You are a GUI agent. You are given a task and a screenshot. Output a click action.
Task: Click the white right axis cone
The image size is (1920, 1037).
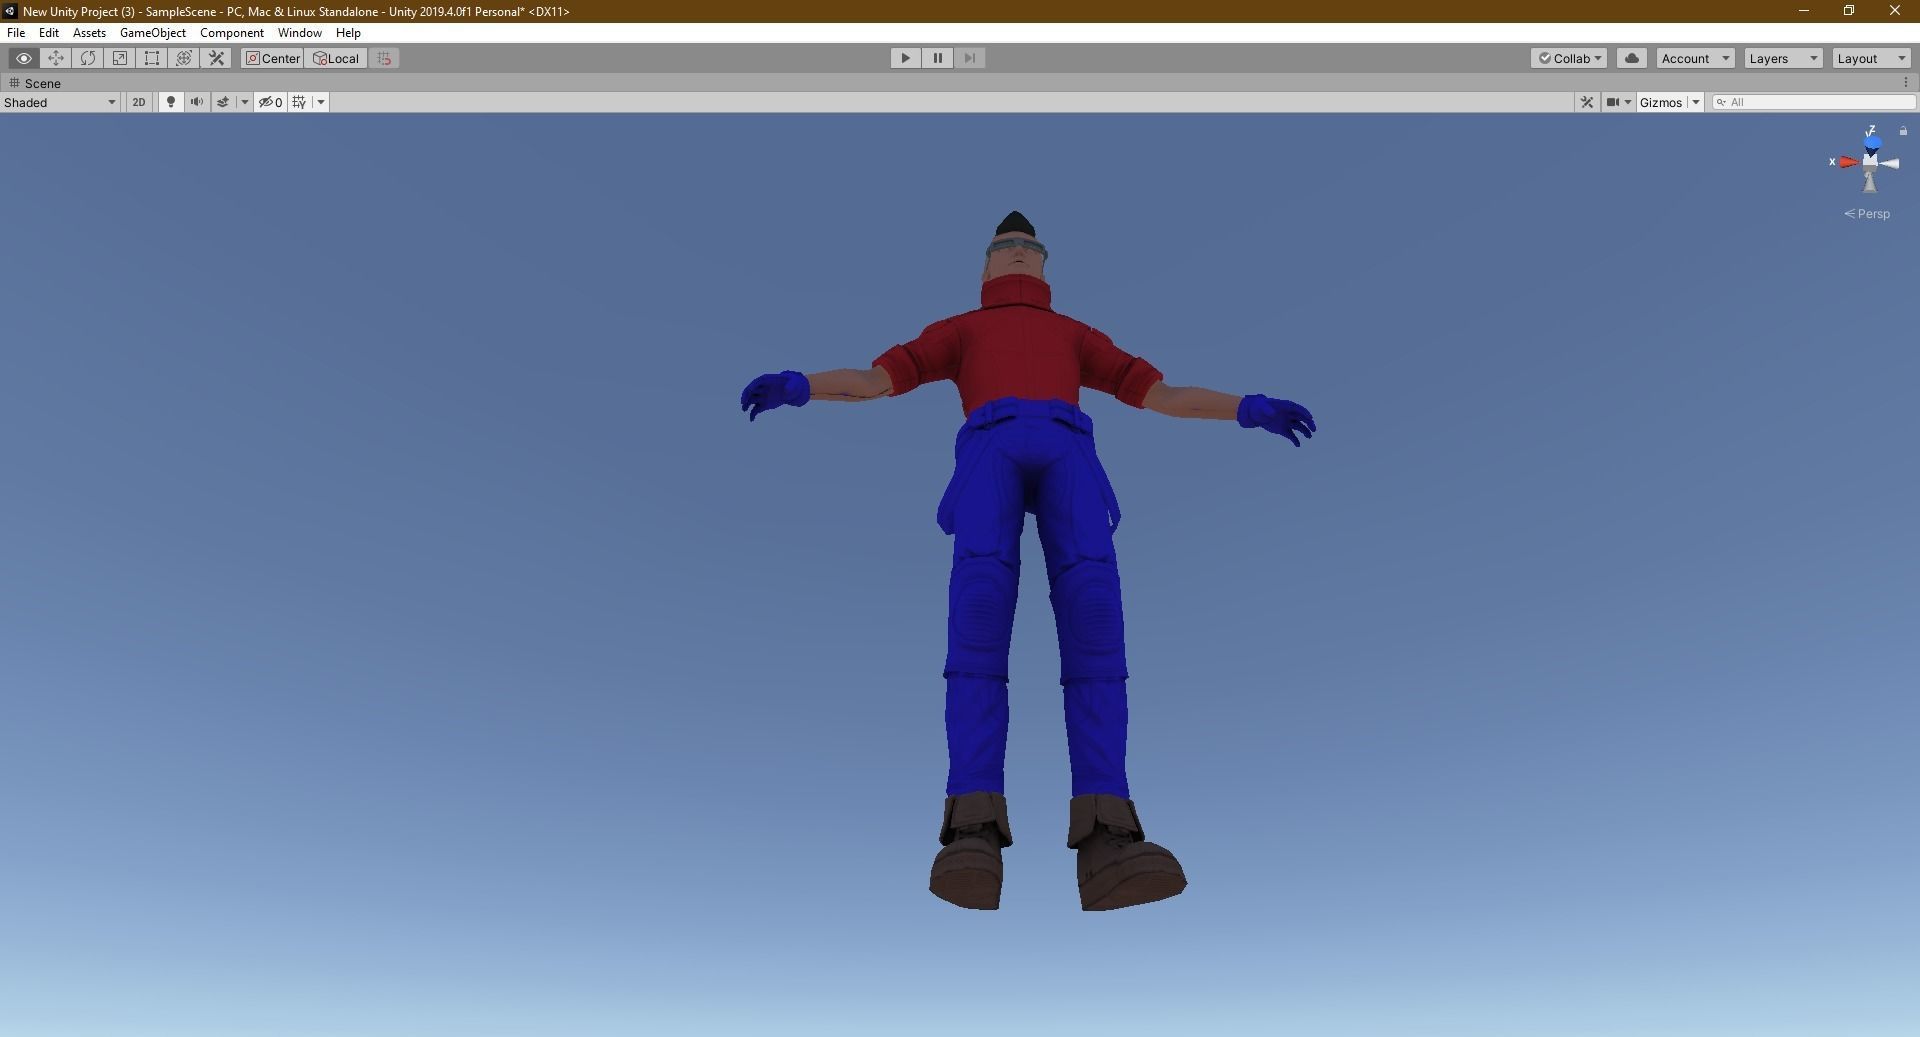[1889, 163]
